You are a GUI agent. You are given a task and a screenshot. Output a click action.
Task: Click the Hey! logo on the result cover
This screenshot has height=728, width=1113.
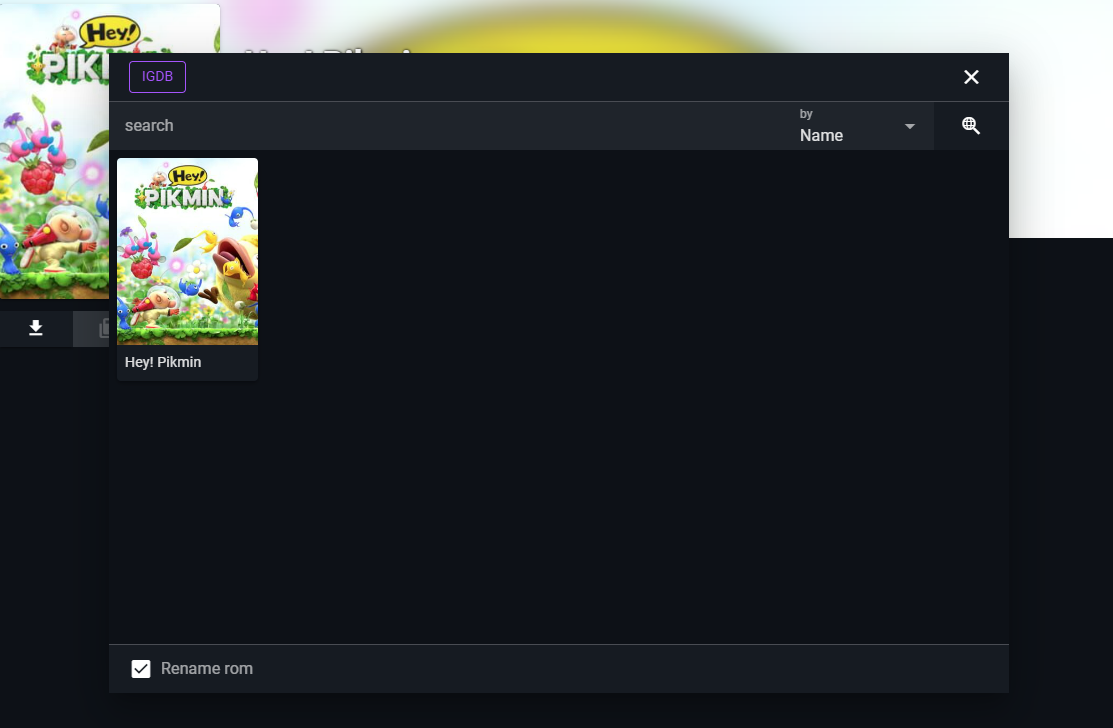[187, 174]
